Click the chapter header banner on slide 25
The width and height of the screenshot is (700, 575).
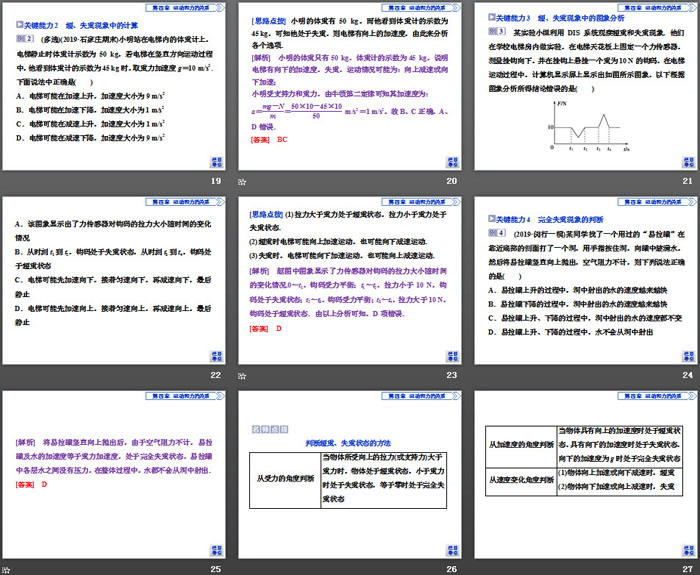[x=185, y=396]
